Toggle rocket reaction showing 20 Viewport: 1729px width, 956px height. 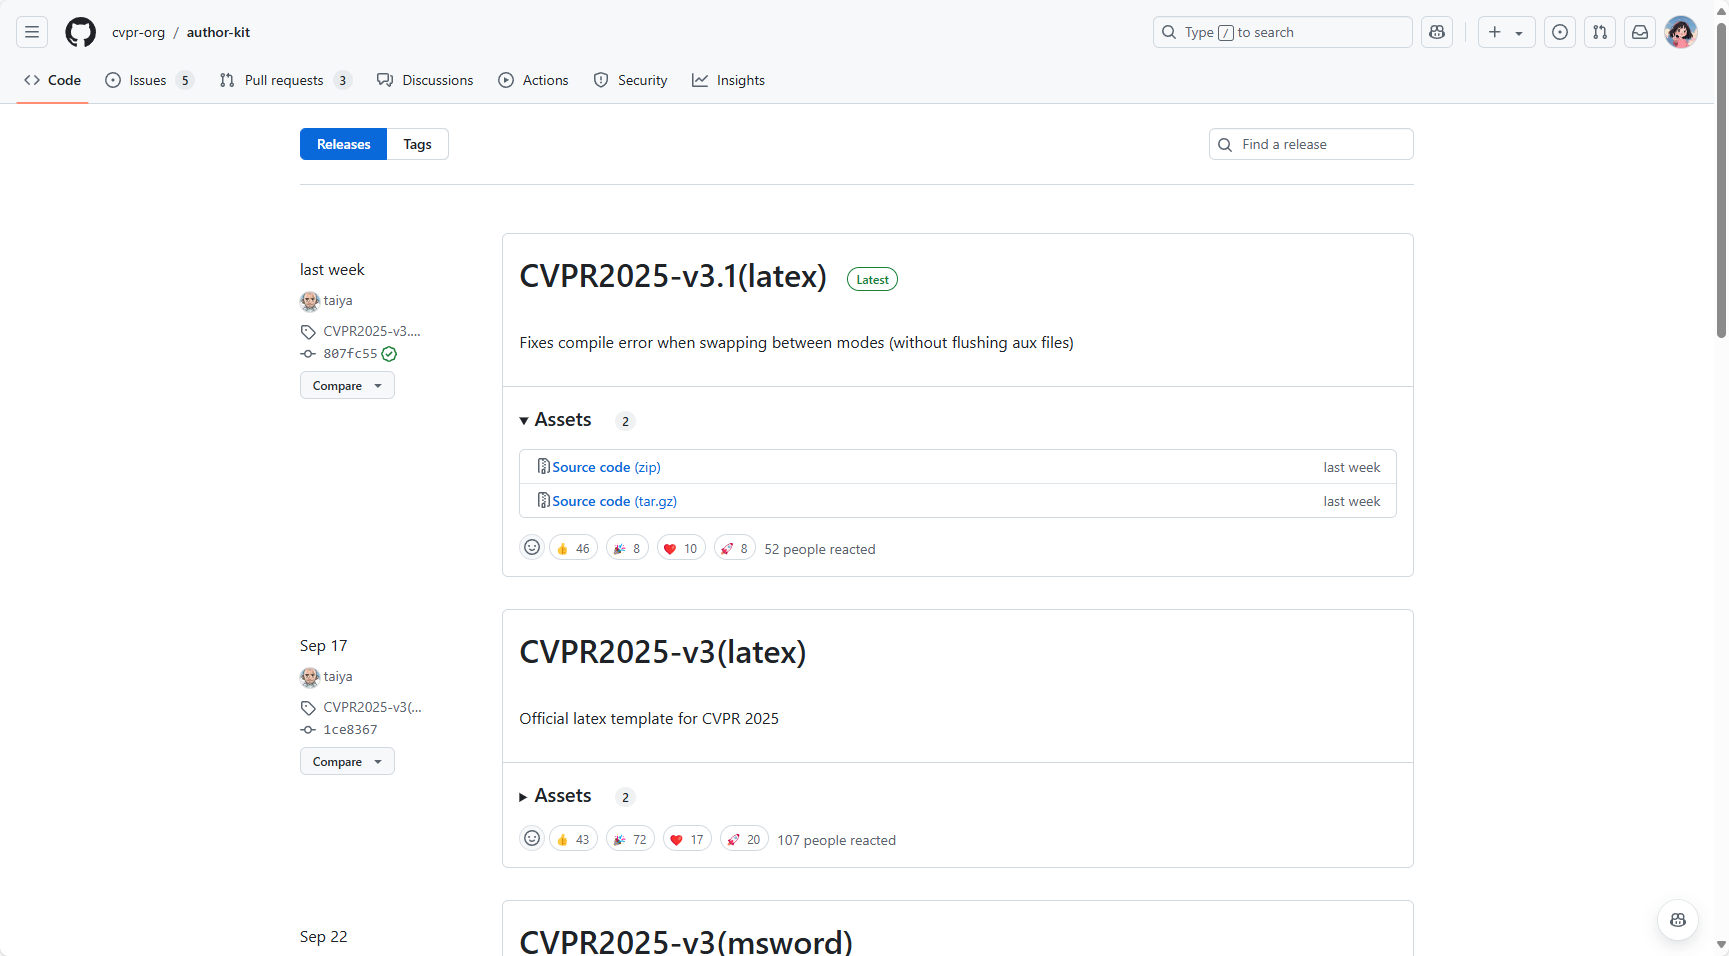(x=744, y=839)
